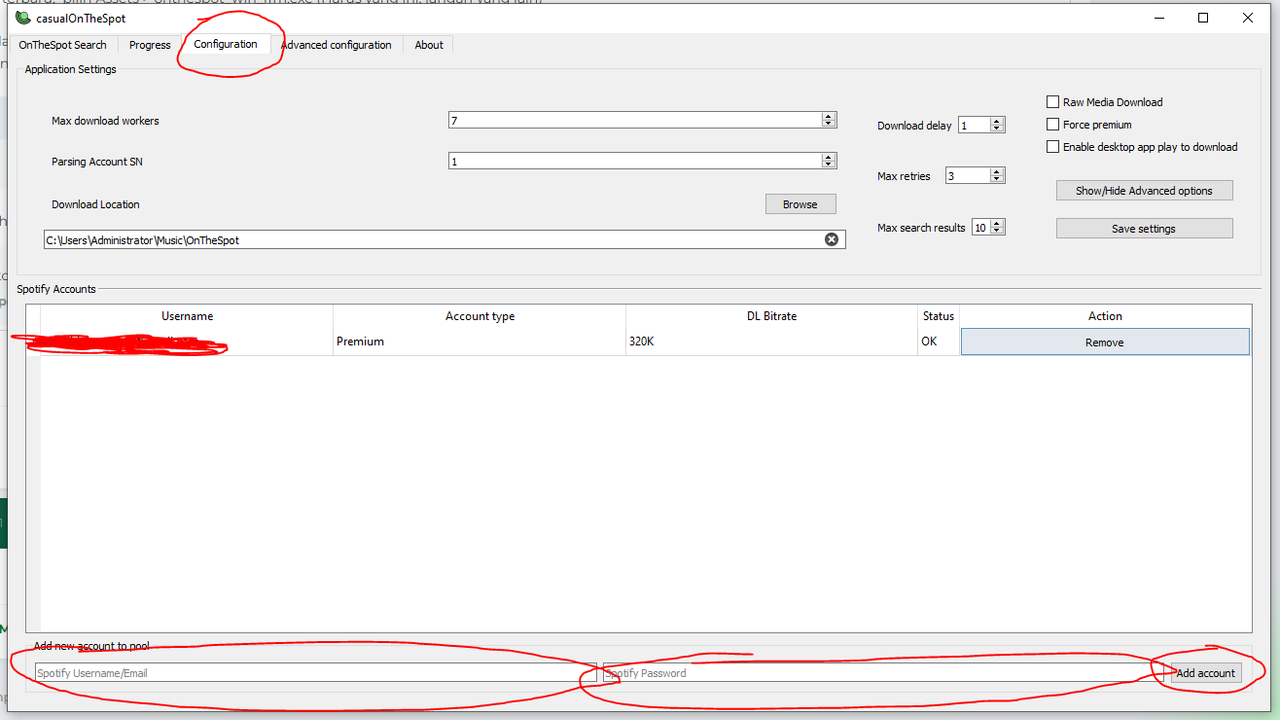1280x720 pixels.
Task: Open the OnTheSpot Search tab
Action: pyautogui.click(x=63, y=45)
